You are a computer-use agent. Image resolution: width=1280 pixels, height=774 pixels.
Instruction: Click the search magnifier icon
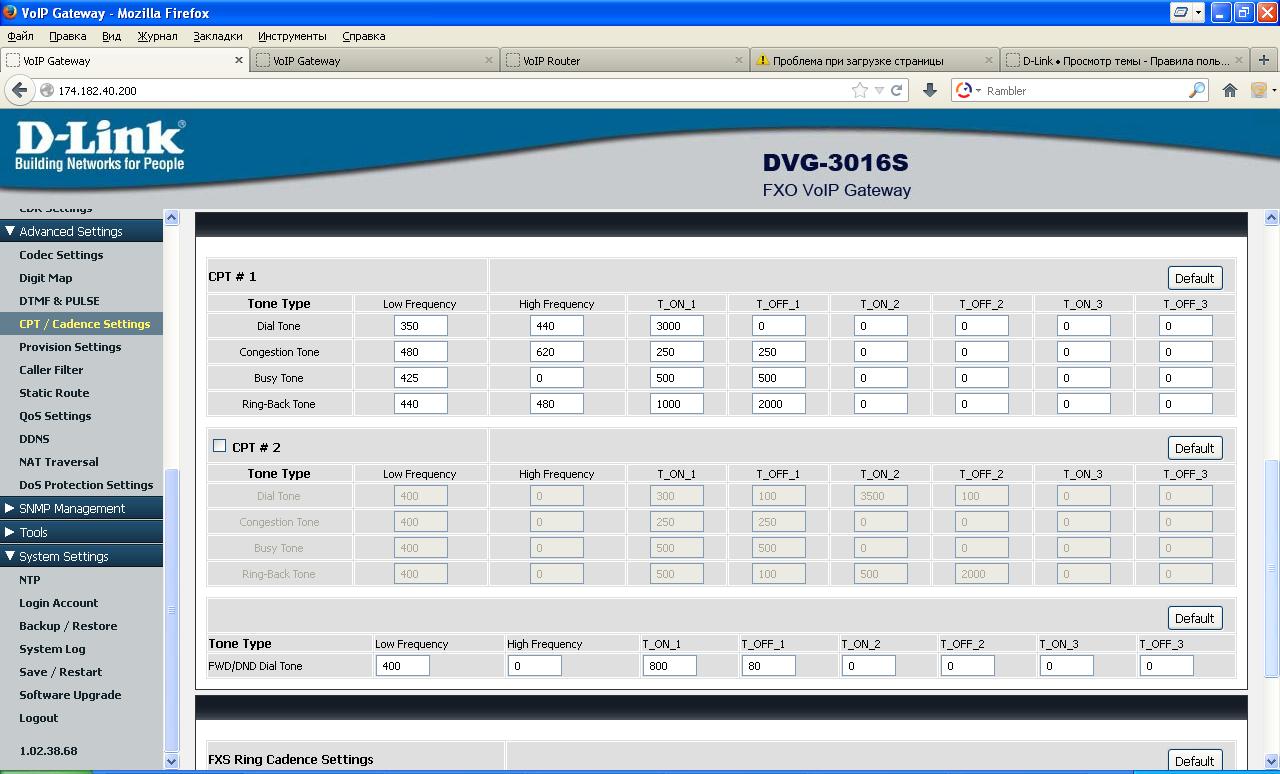[x=1197, y=90]
